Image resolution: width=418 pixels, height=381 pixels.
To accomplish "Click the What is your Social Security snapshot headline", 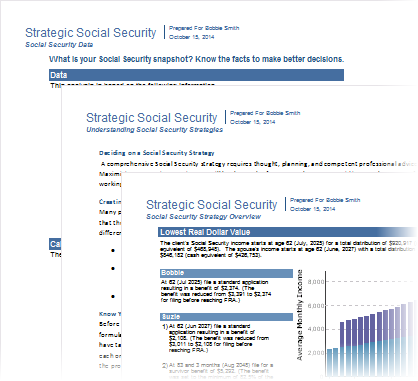I will [x=196, y=59].
